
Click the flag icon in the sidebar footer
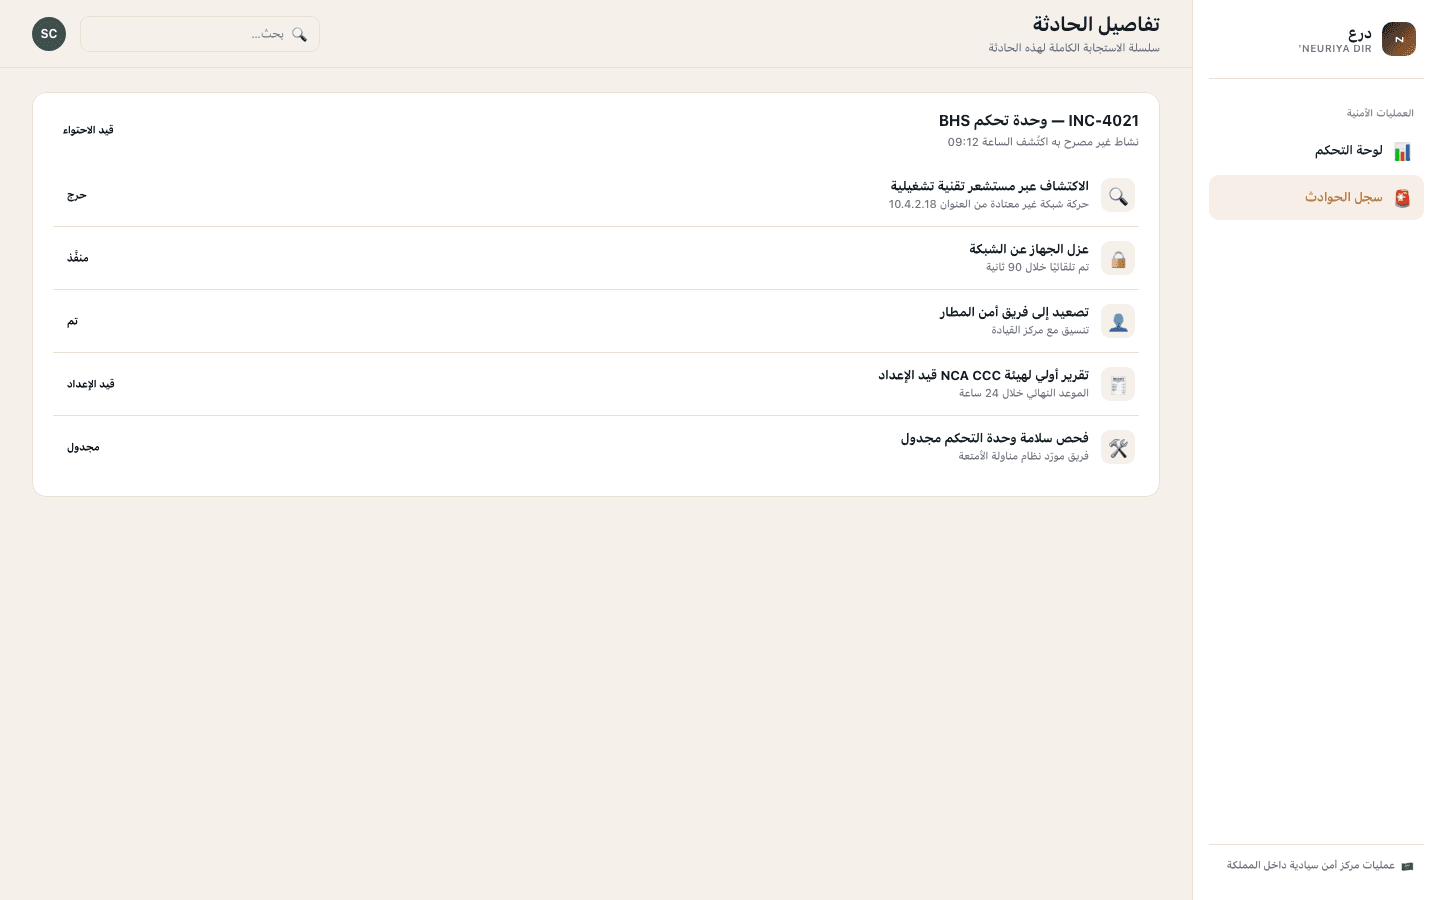click(1407, 866)
